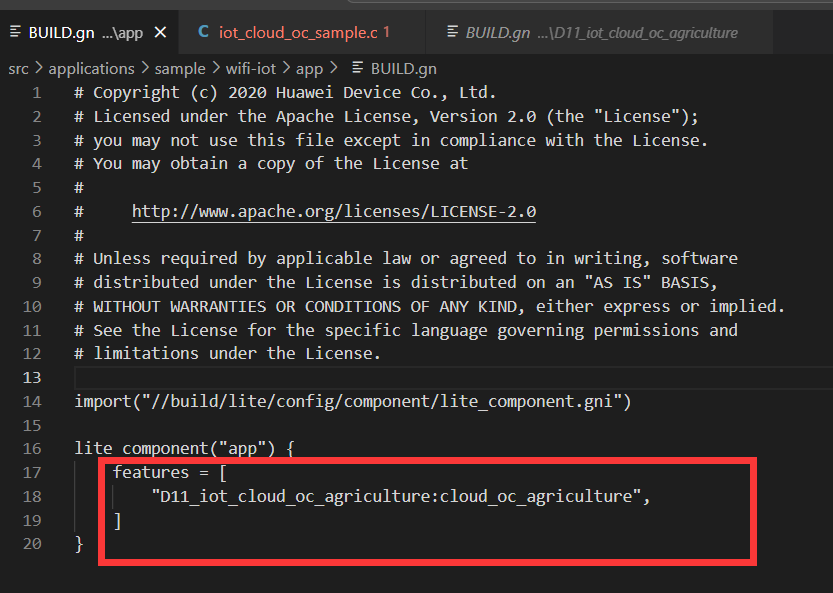Click the empty line 13 in the editor

tap(400, 378)
